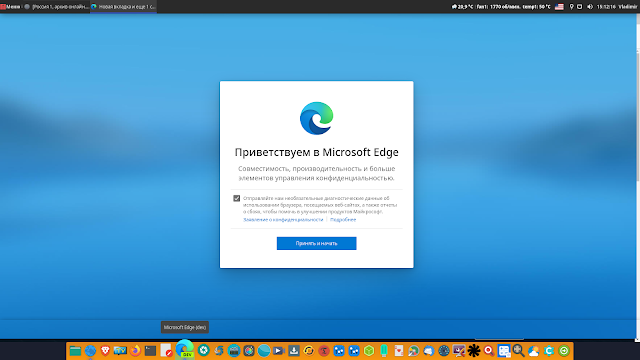Open the black asterisk icon in the dock
Screen dimensions: 640x360
[474, 351]
